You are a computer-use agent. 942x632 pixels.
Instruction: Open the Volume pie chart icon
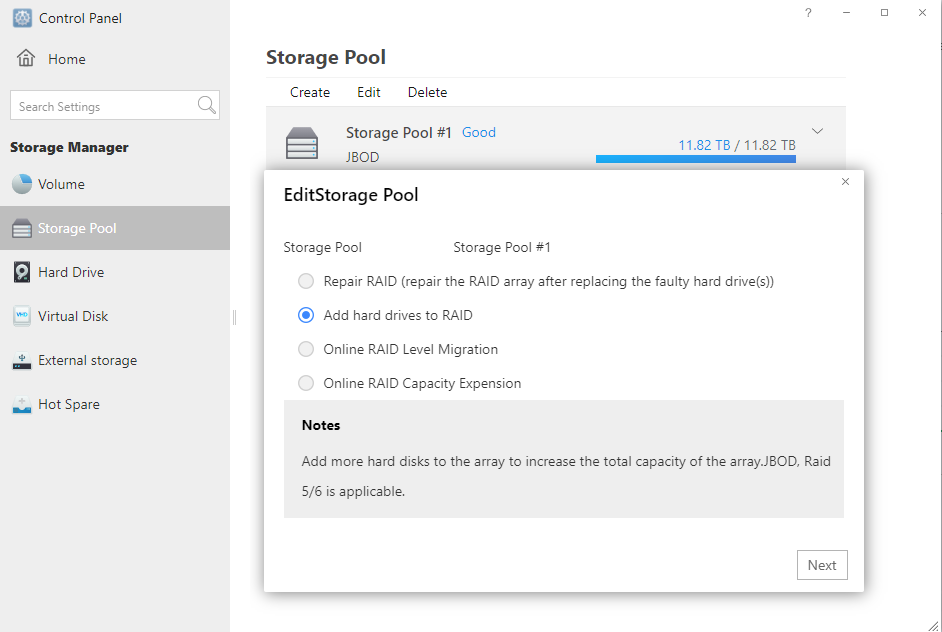point(22,184)
